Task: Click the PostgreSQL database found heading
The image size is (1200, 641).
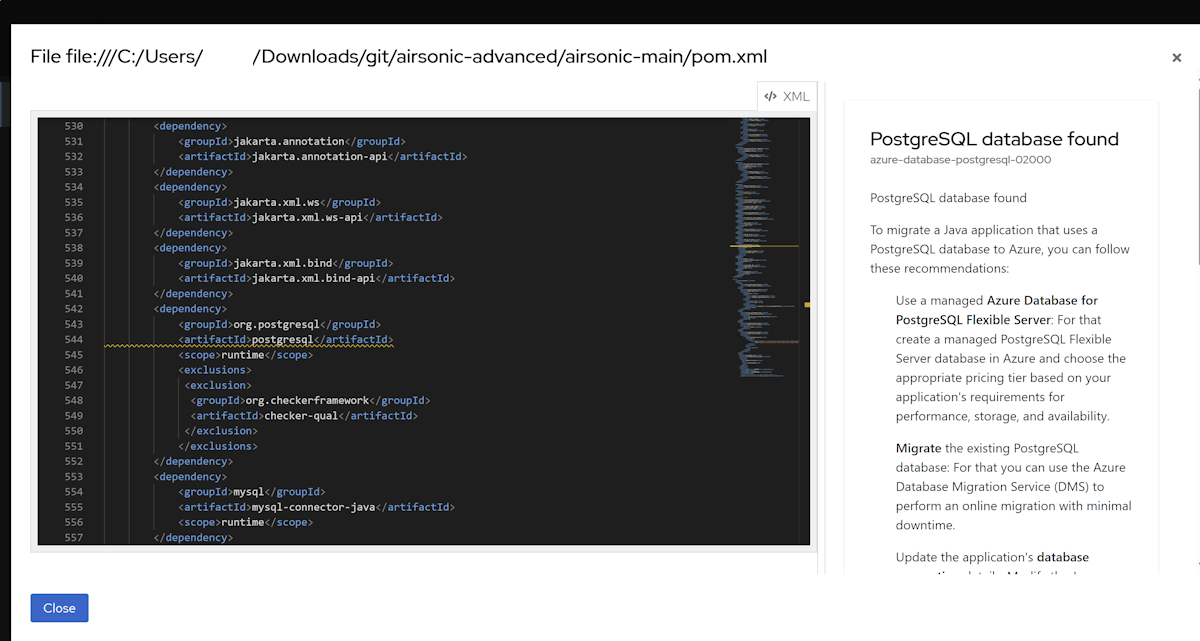Action: point(994,139)
